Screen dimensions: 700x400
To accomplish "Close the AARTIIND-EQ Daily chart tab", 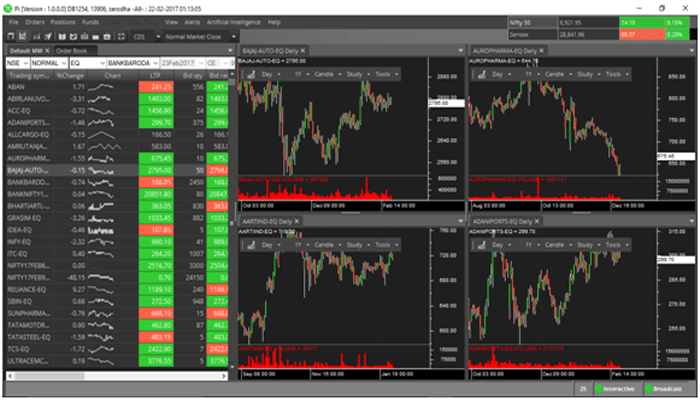I will [x=296, y=221].
